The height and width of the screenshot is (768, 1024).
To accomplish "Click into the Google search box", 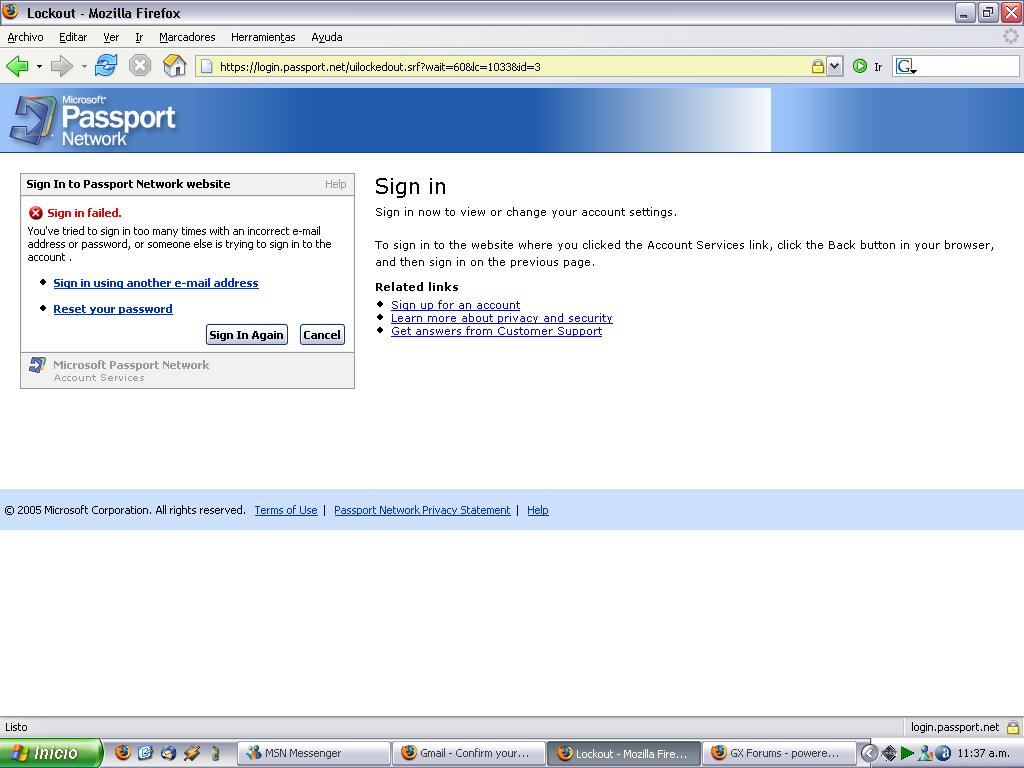I will pyautogui.click(x=968, y=67).
